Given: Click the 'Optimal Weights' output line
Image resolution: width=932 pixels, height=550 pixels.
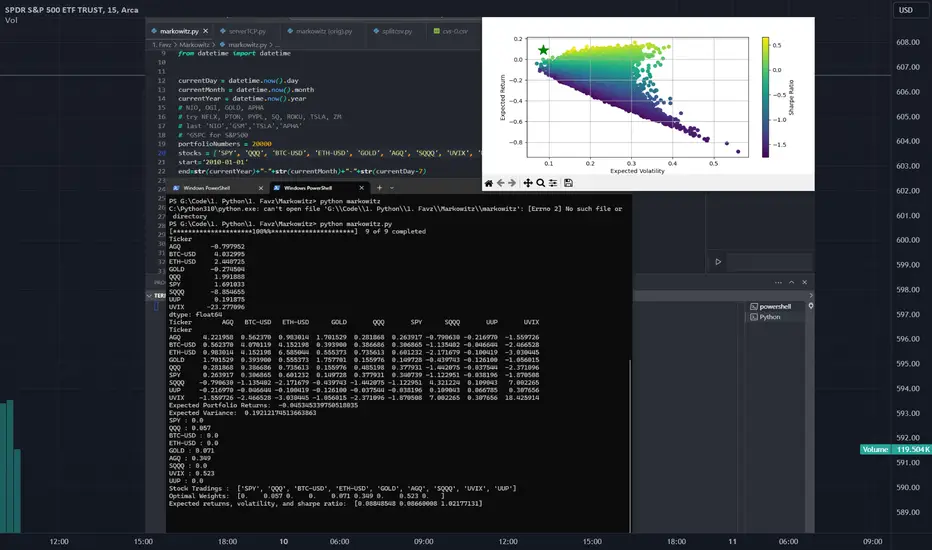Looking at the screenshot, I should pyautogui.click(x=307, y=496).
